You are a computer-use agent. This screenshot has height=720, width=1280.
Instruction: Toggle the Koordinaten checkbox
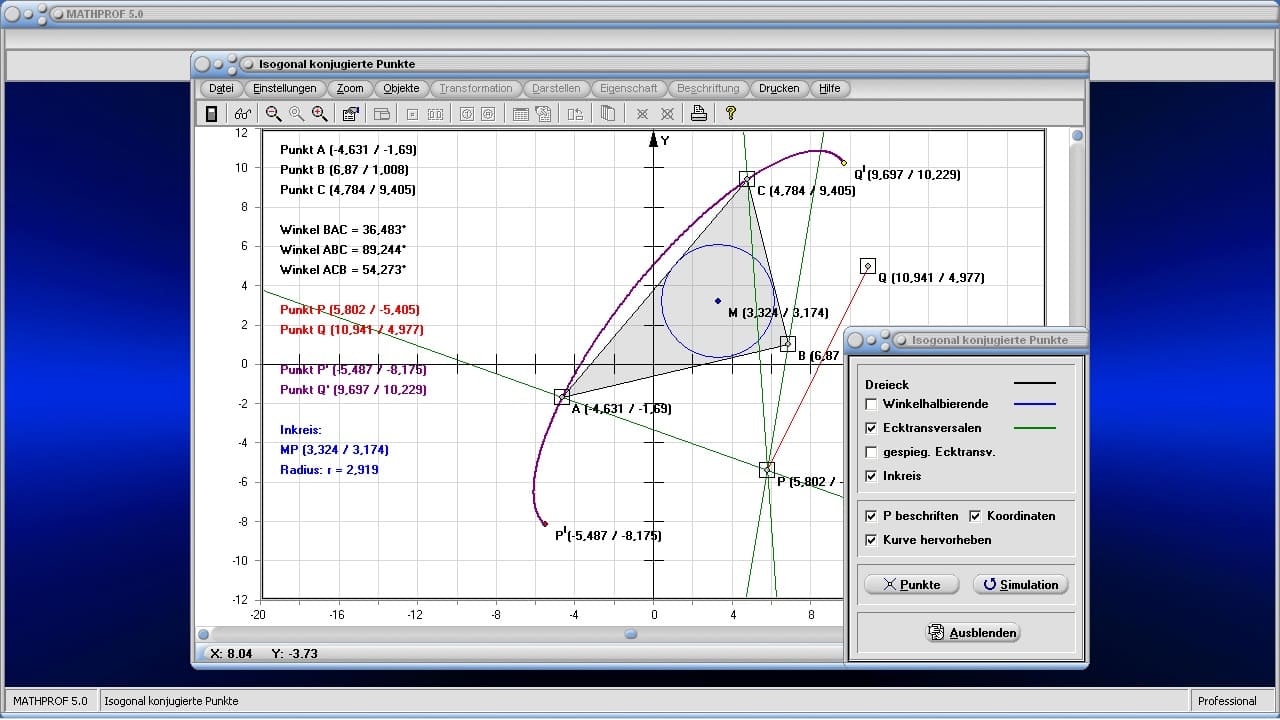coord(975,516)
